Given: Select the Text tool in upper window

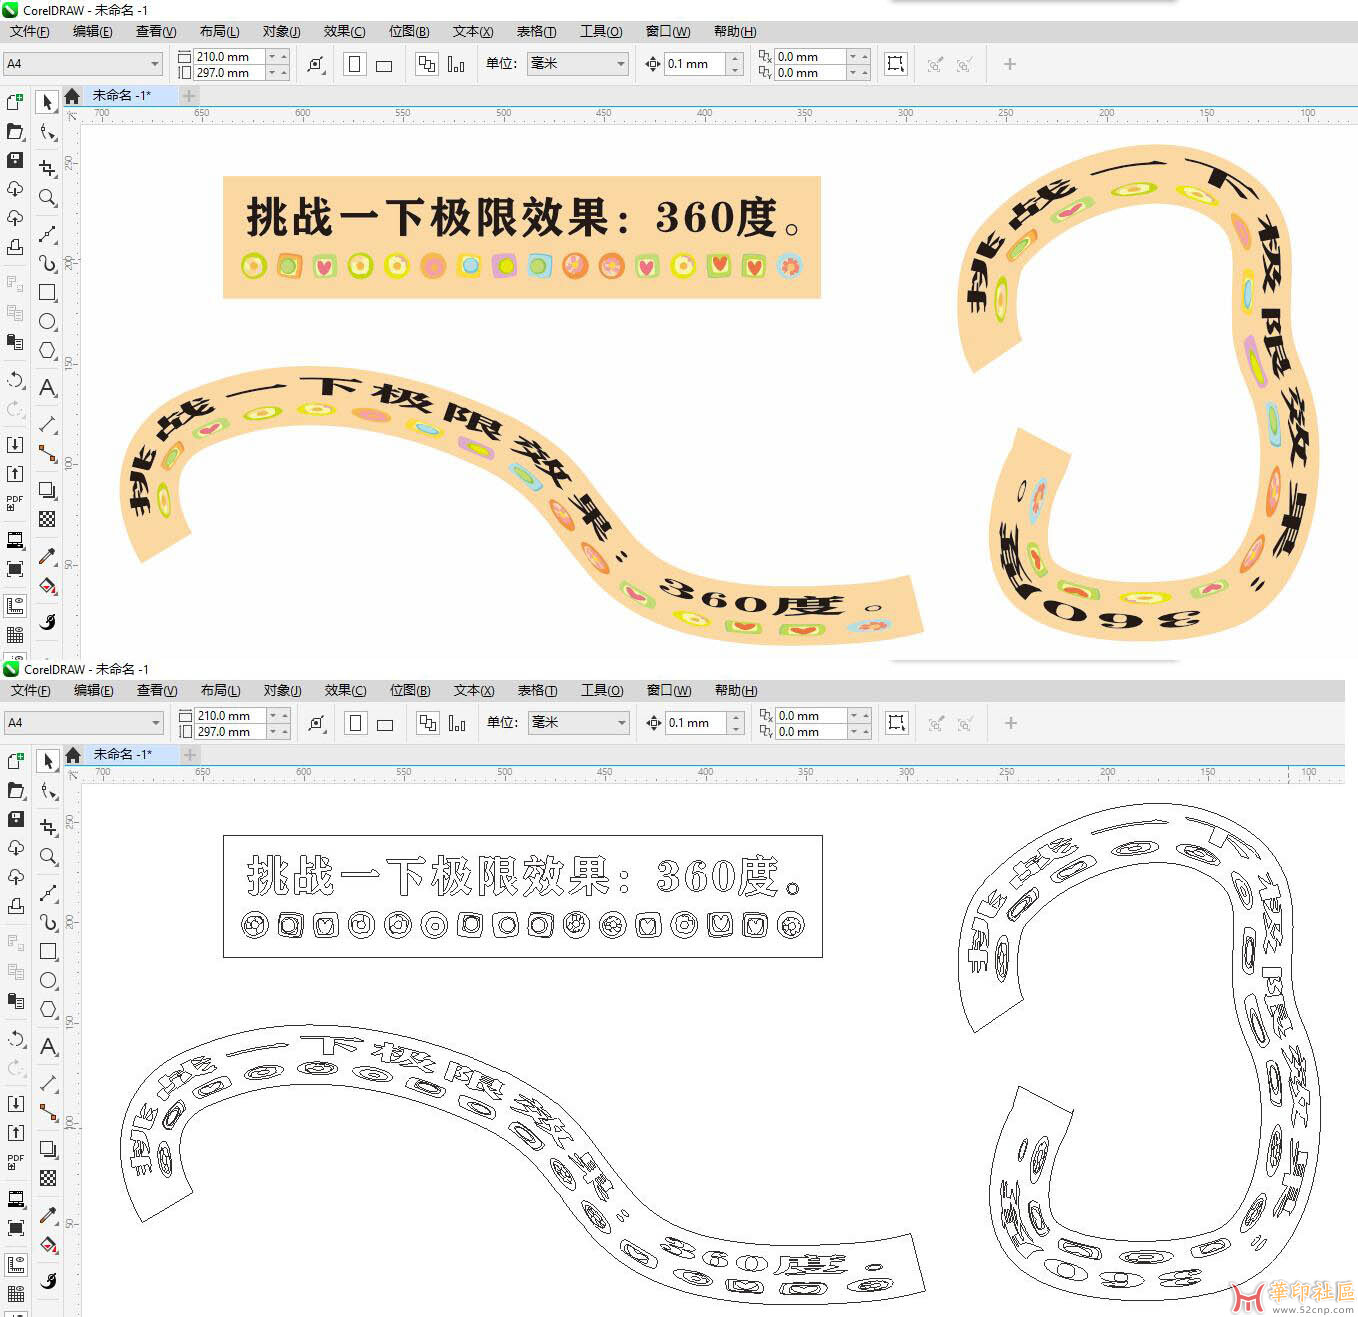Looking at the screenshot, I should pyautogui.click(x=47, y=387).
